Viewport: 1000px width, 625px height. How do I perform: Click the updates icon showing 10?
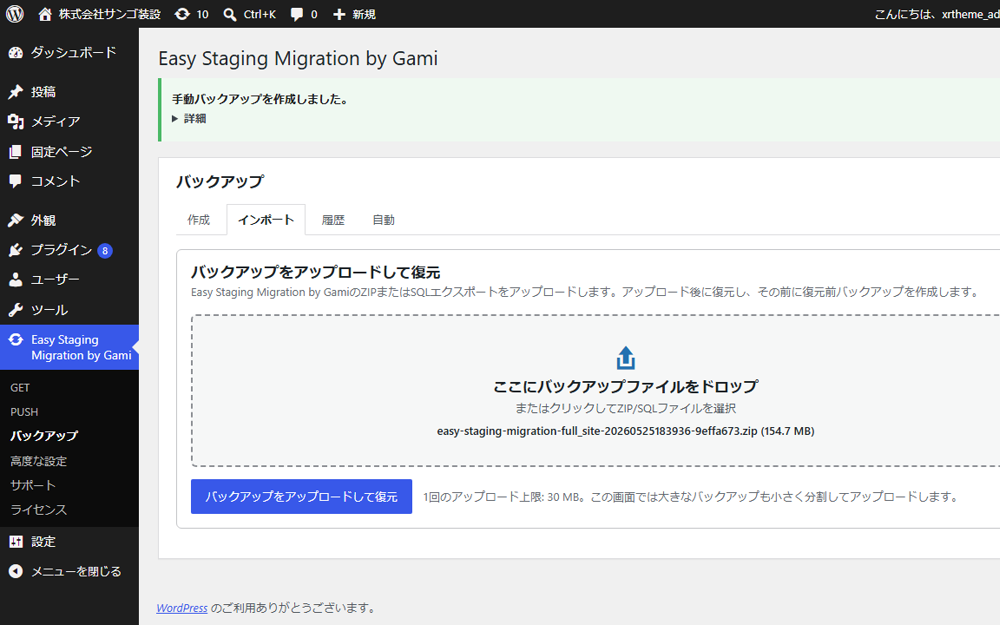pos(182,14)
